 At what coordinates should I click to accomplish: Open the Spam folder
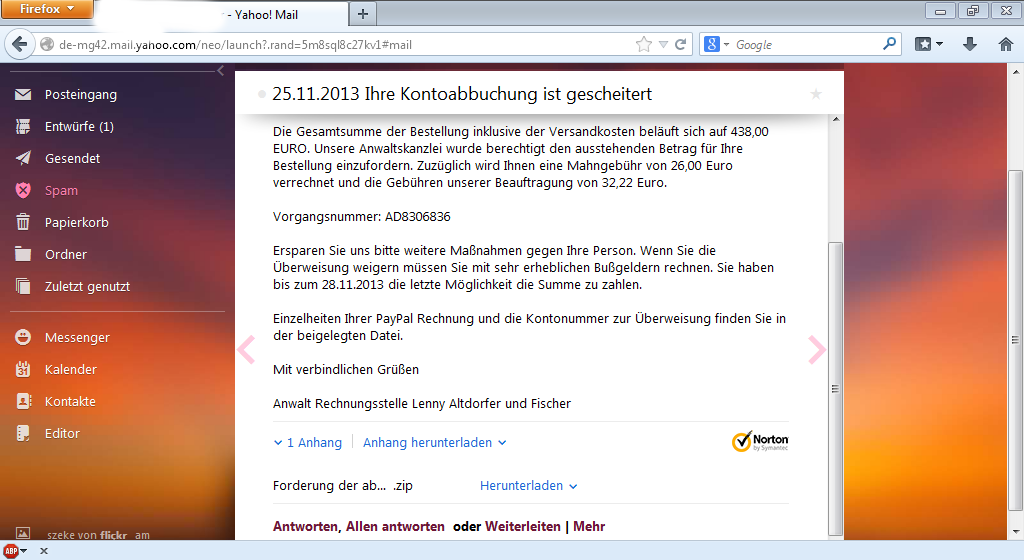coord(60,191)
